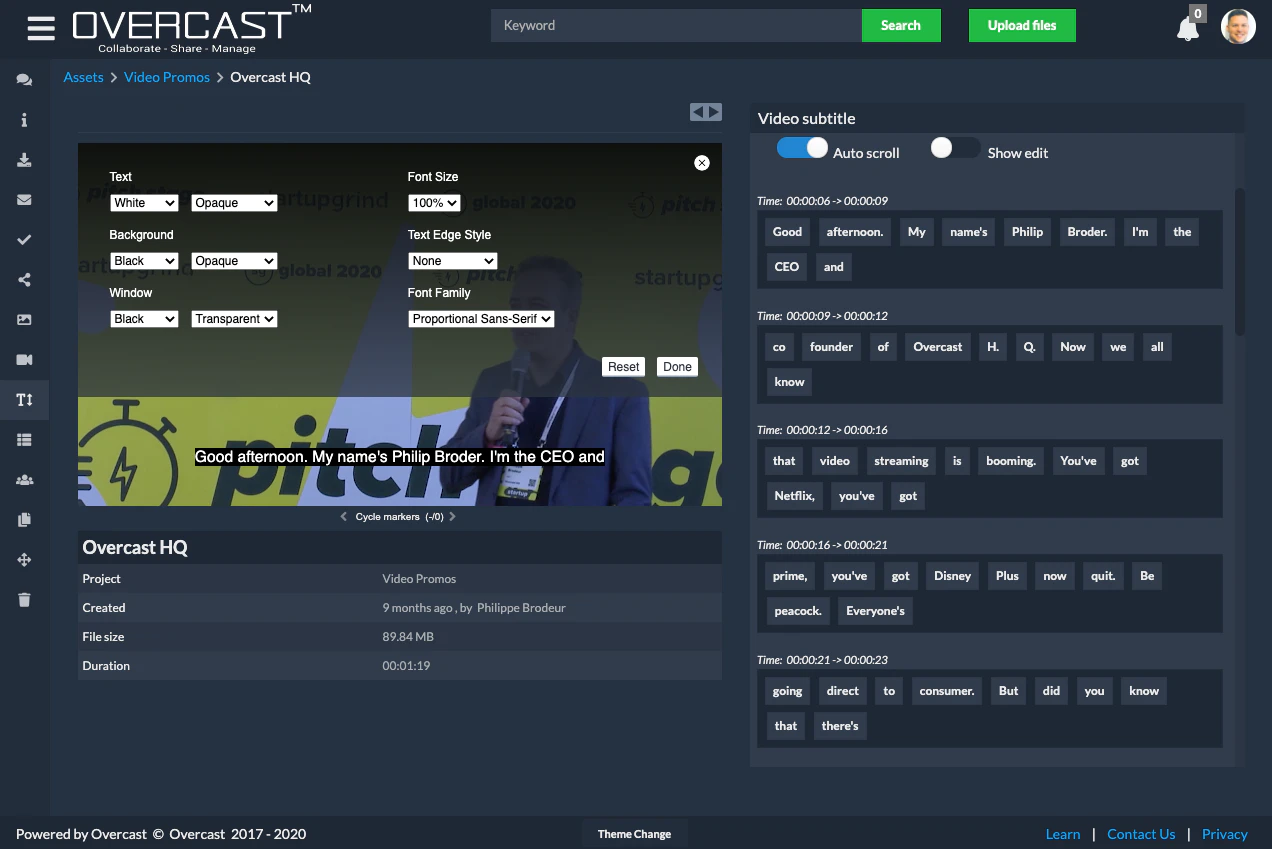The height and width of the screenshot is (849, 1272).
Task: Open the notifications bell
Action: pyautogui.click(x=1187, y=29)
